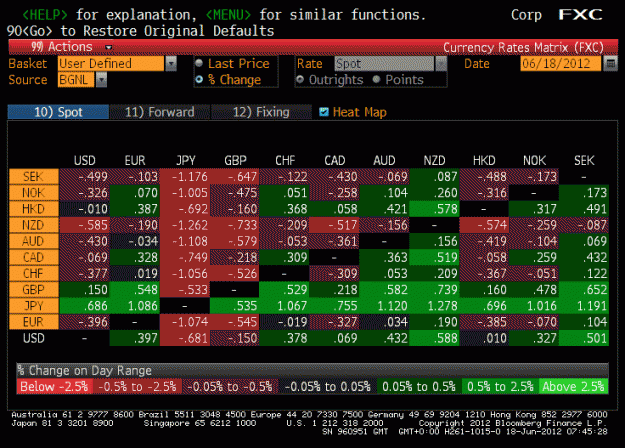Click the .588 cell in USD row
This screenshot has height=448, width=625.
click(x=434, y=338)
